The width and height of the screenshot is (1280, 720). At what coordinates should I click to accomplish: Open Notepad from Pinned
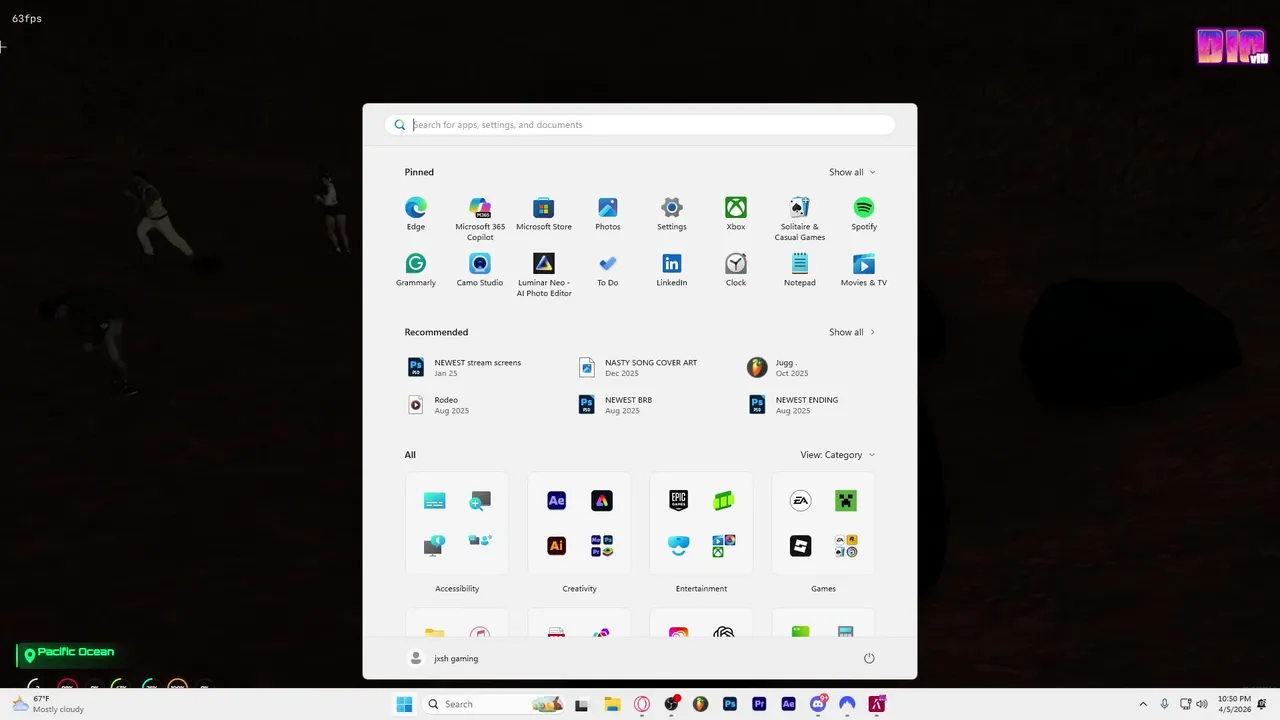[x=800, y=270]
